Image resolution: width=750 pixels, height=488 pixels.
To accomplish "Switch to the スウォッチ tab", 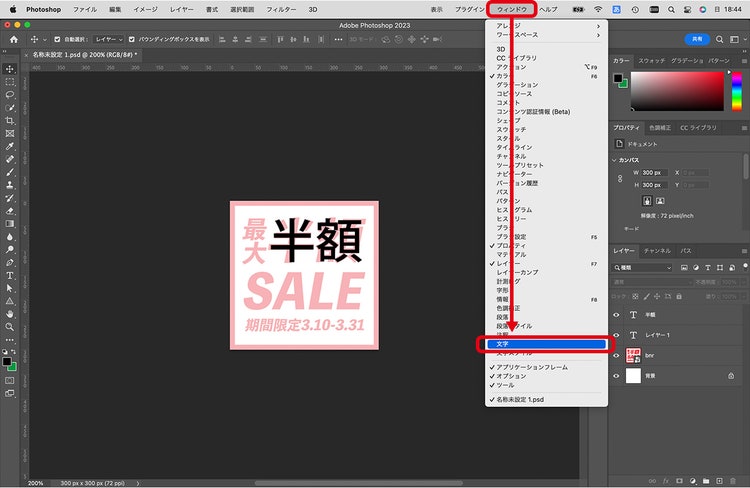I will point(651,61).
